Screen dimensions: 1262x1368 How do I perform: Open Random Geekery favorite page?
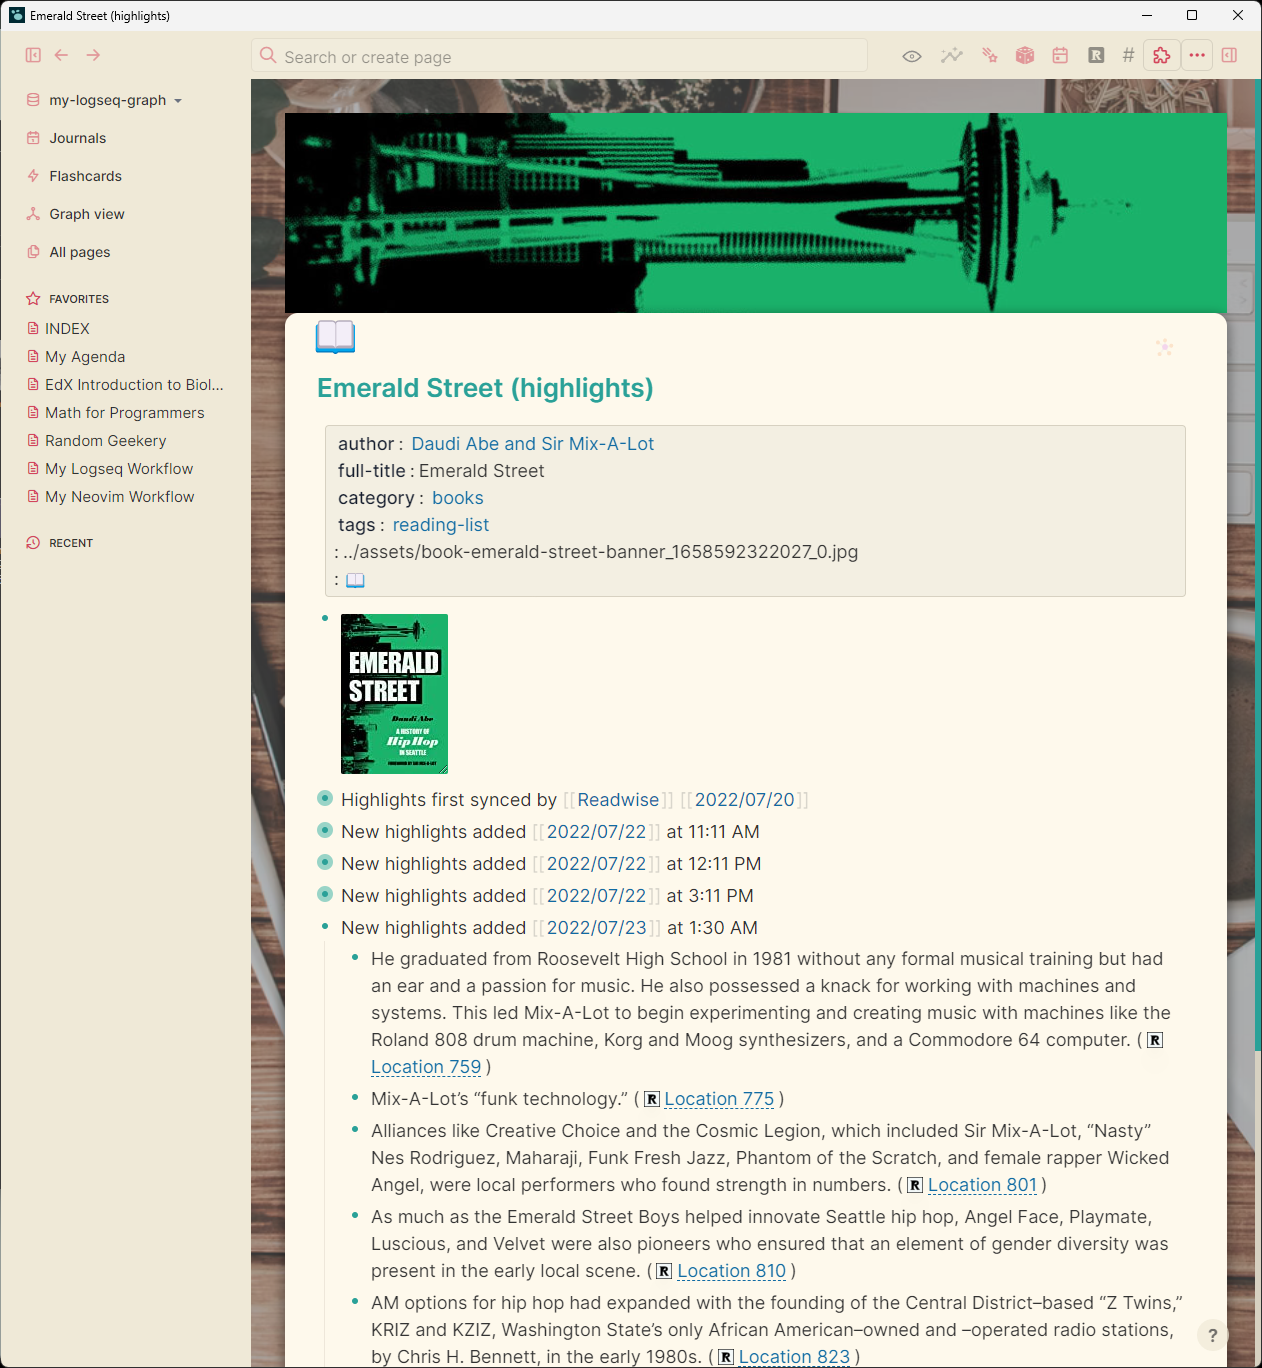click(105, 441)
